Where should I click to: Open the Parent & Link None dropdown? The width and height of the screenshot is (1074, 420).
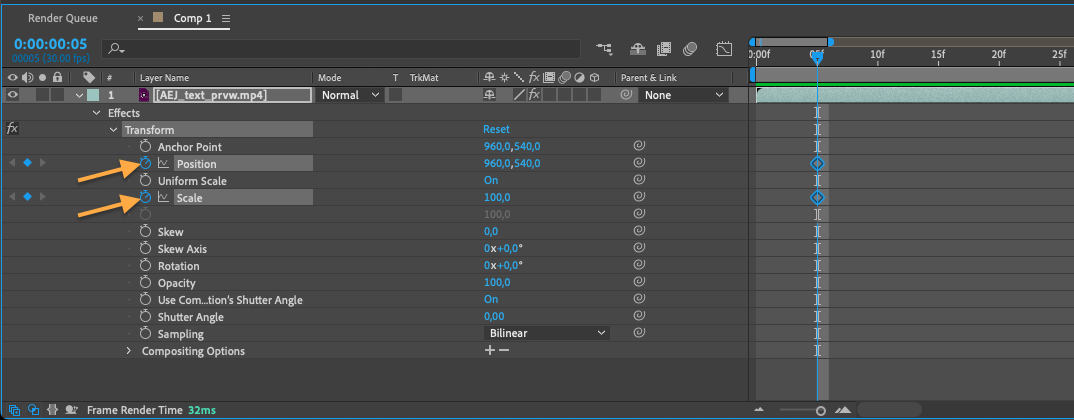683,95
